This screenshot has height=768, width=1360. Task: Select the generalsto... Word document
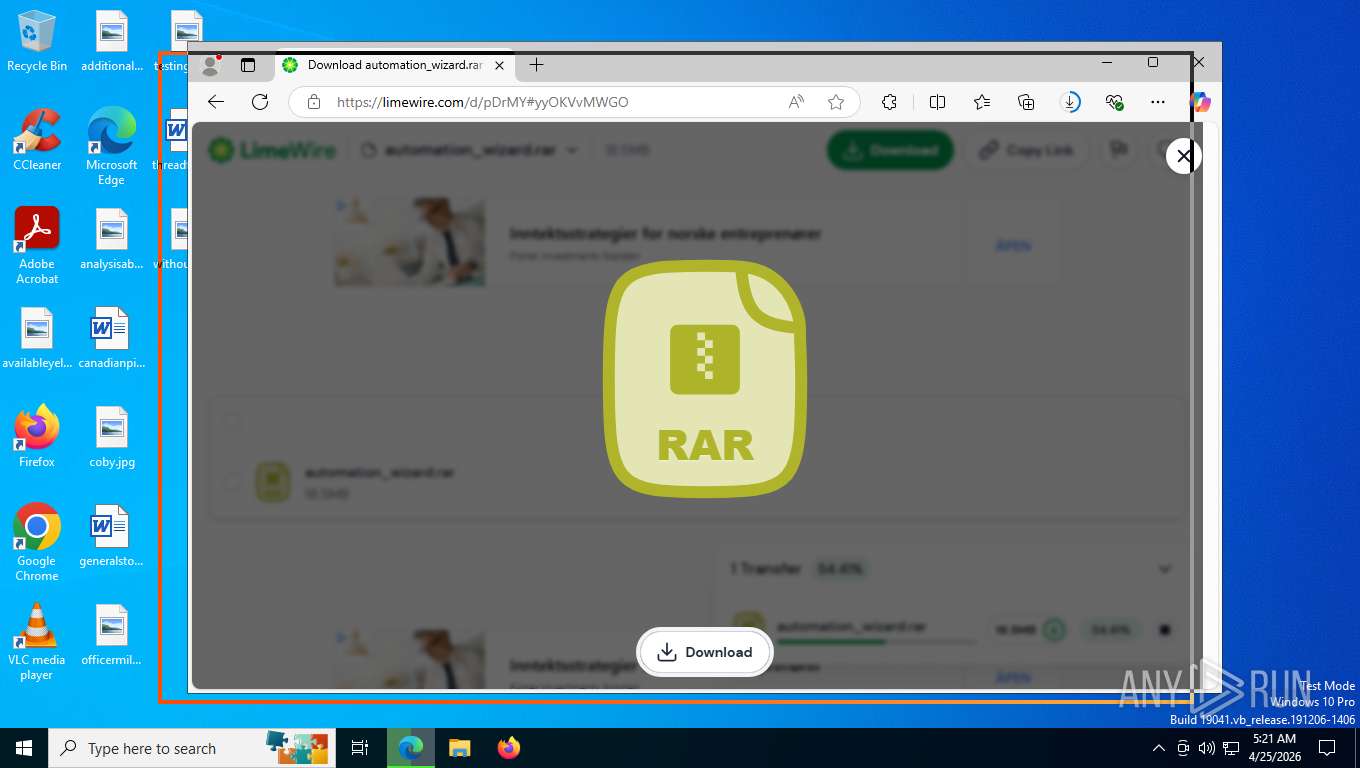tap(112, 536)
